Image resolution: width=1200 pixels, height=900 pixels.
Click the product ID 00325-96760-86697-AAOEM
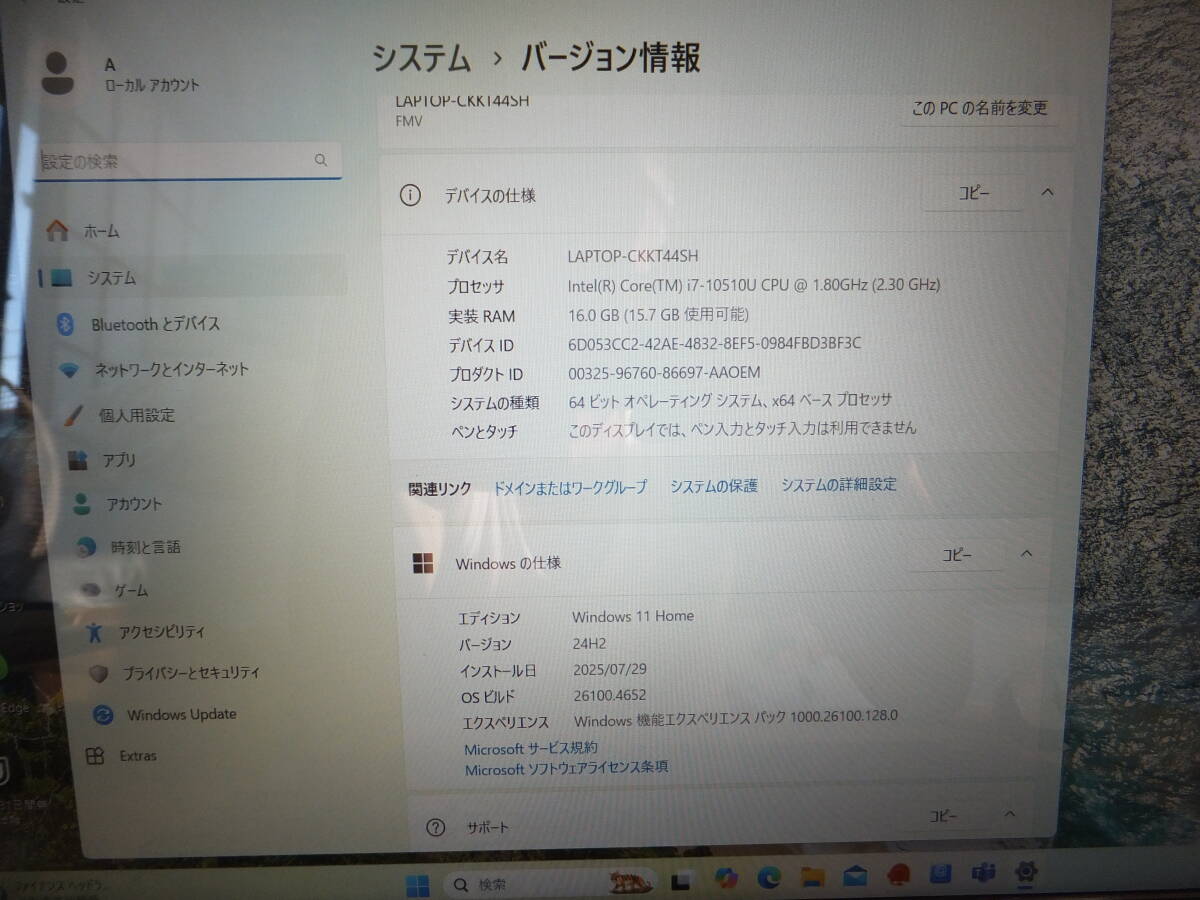click(664, 372)
